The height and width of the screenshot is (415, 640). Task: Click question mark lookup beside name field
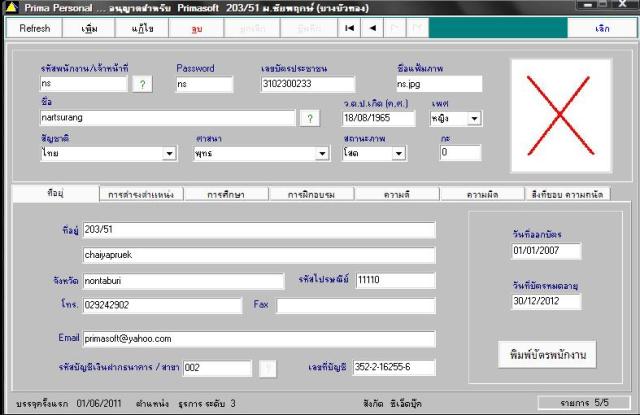tap(310, 118)
